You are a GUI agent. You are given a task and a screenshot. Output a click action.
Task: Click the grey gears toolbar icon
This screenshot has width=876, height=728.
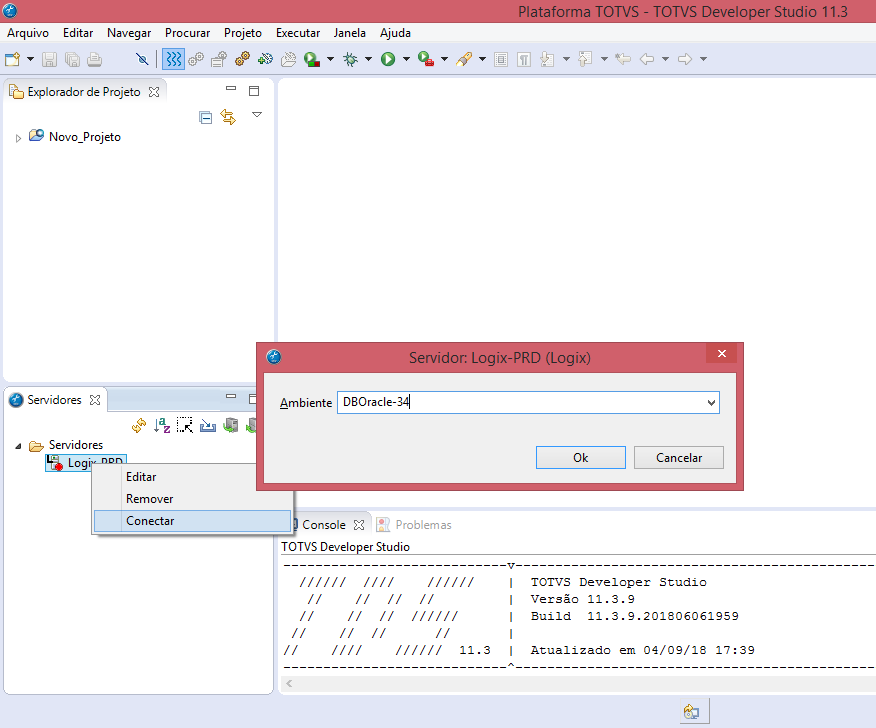coord(196,59)
